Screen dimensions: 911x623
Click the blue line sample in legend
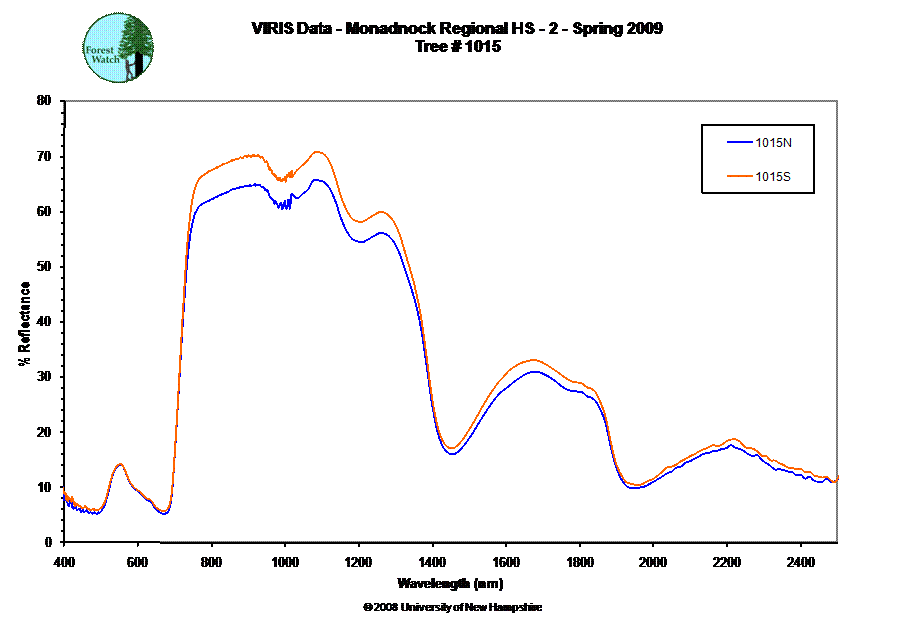739,143
